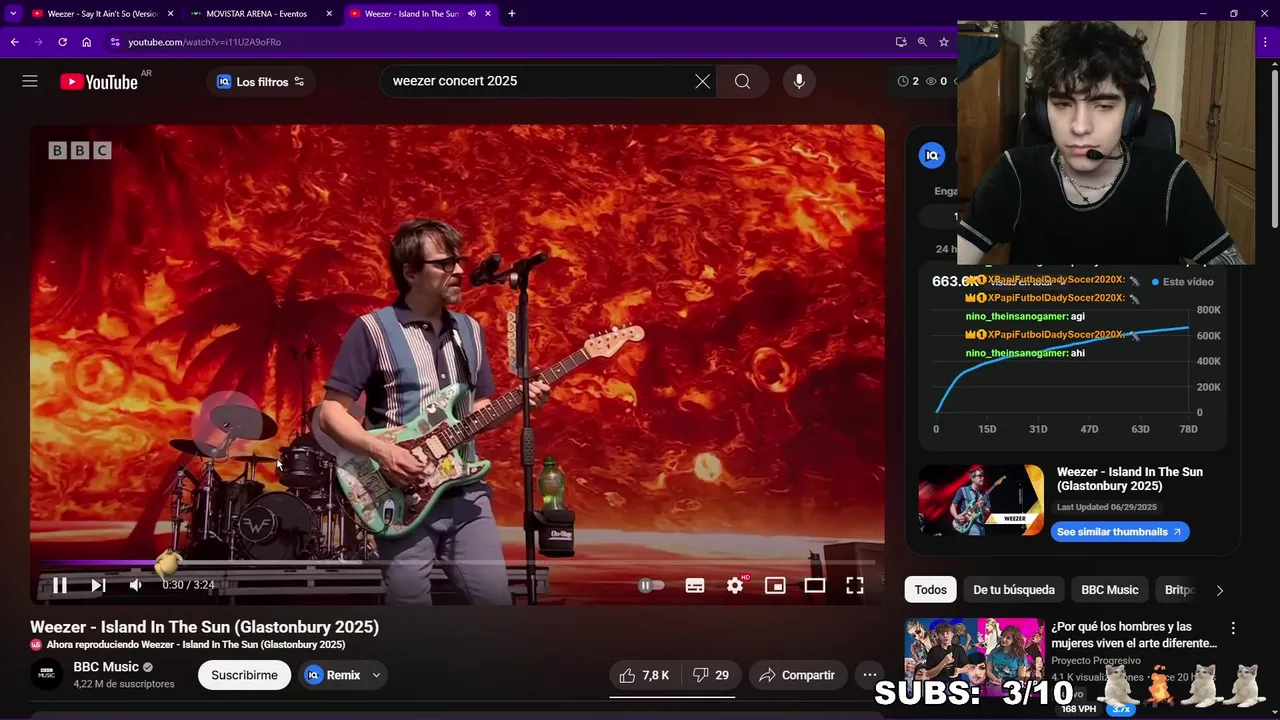Clear the search query with X
Viewport: 1280px width, 720px height.
pyautogui.click(x=703, y=81)
